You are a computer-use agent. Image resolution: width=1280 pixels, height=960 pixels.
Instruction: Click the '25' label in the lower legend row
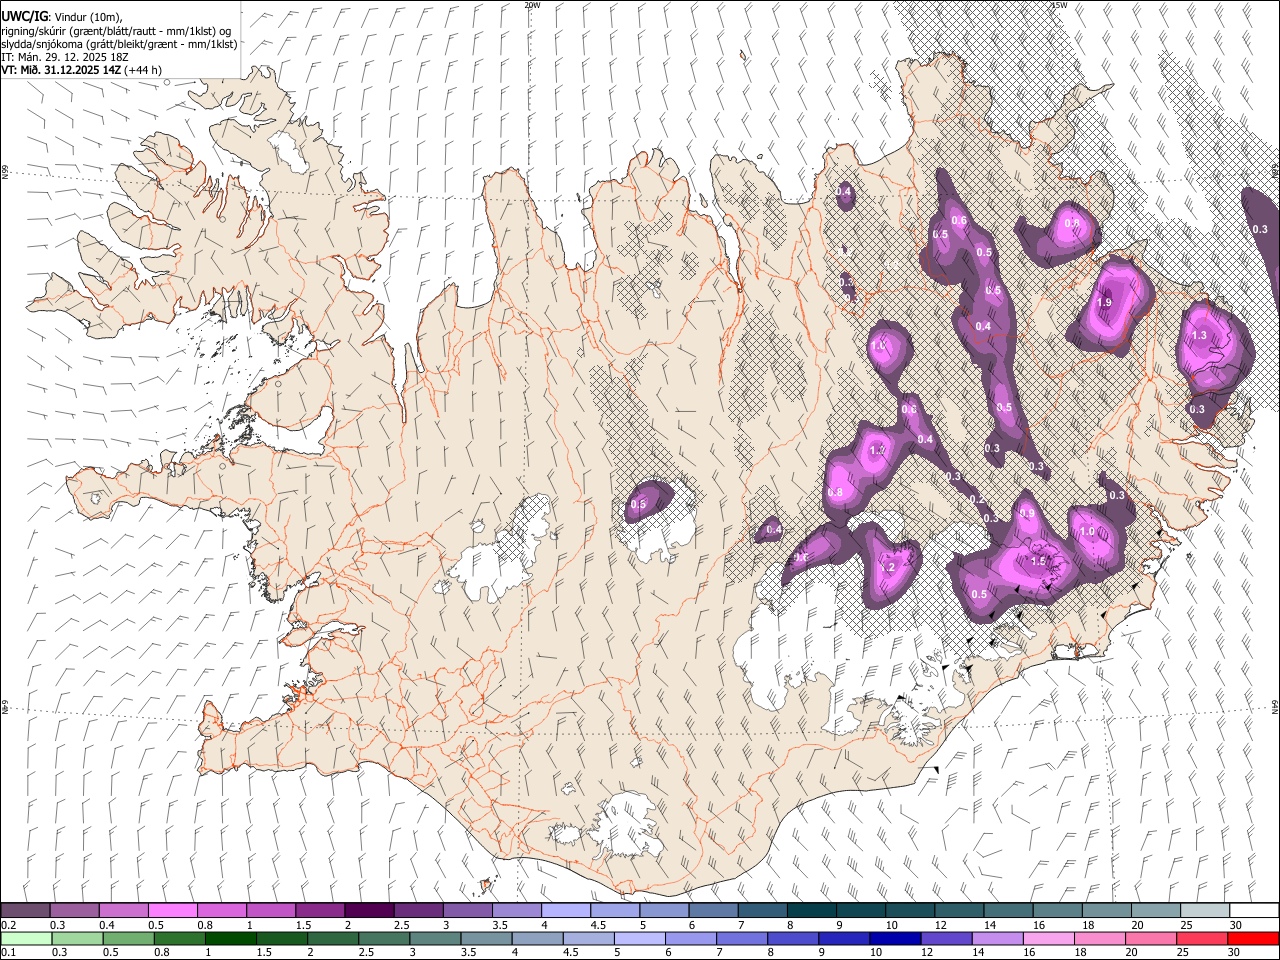pos(1184,952)
